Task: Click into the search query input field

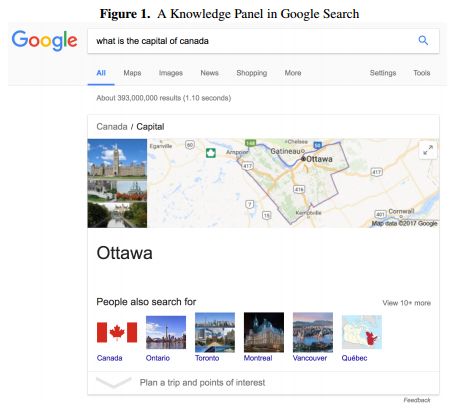Action: [253, 41]
